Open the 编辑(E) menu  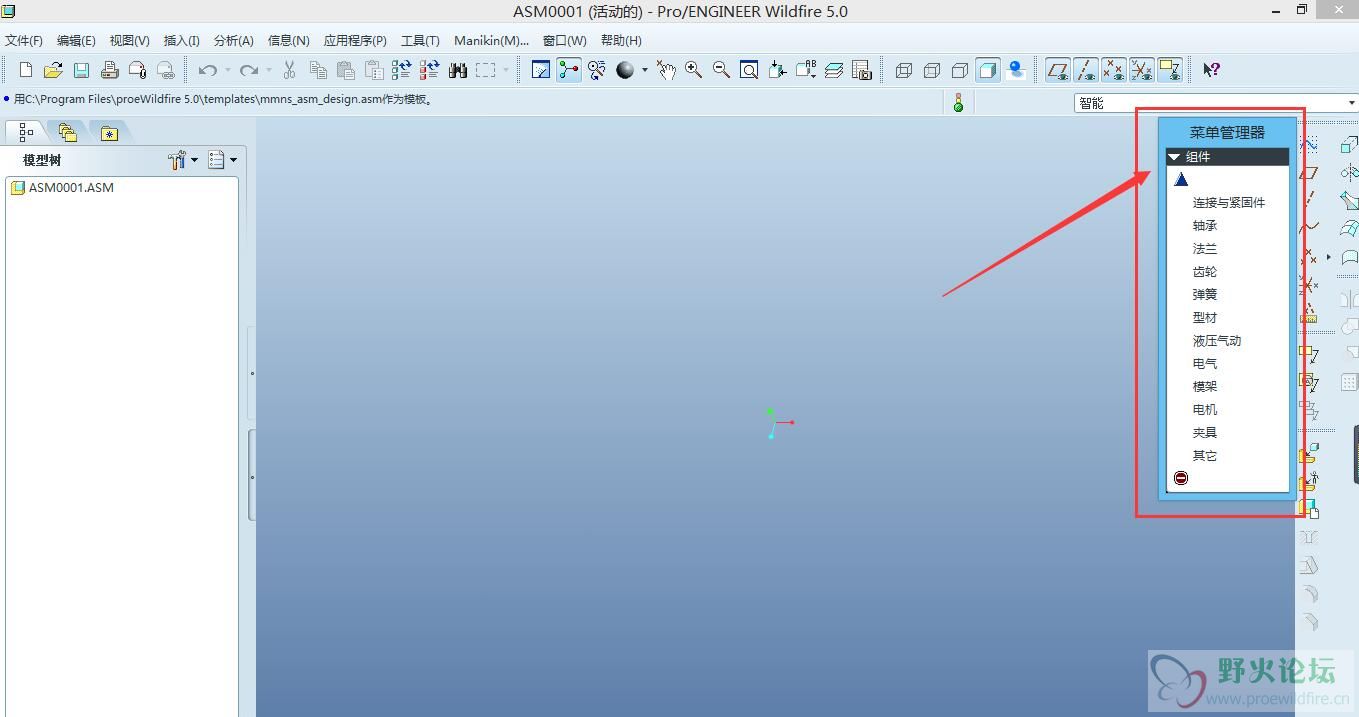coord(76,41)
